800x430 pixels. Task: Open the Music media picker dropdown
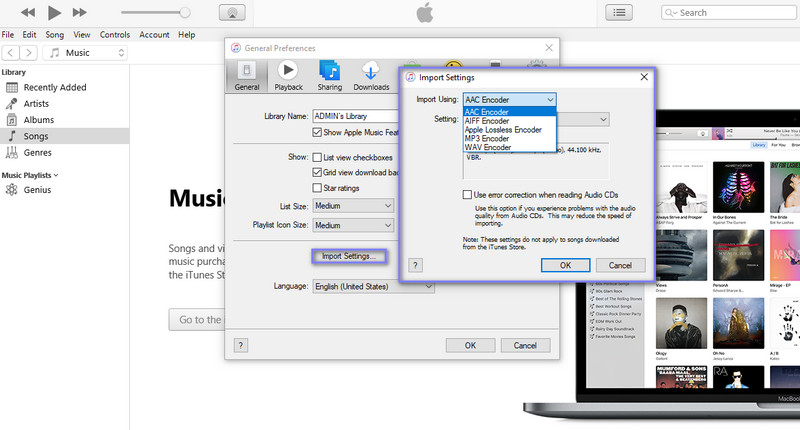pyautogui.click(x=85, y=53)
